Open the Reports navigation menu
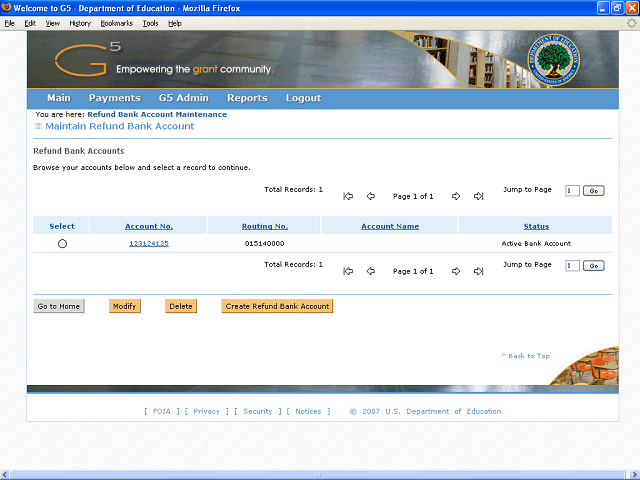640x480 pixels. point(247,98)
